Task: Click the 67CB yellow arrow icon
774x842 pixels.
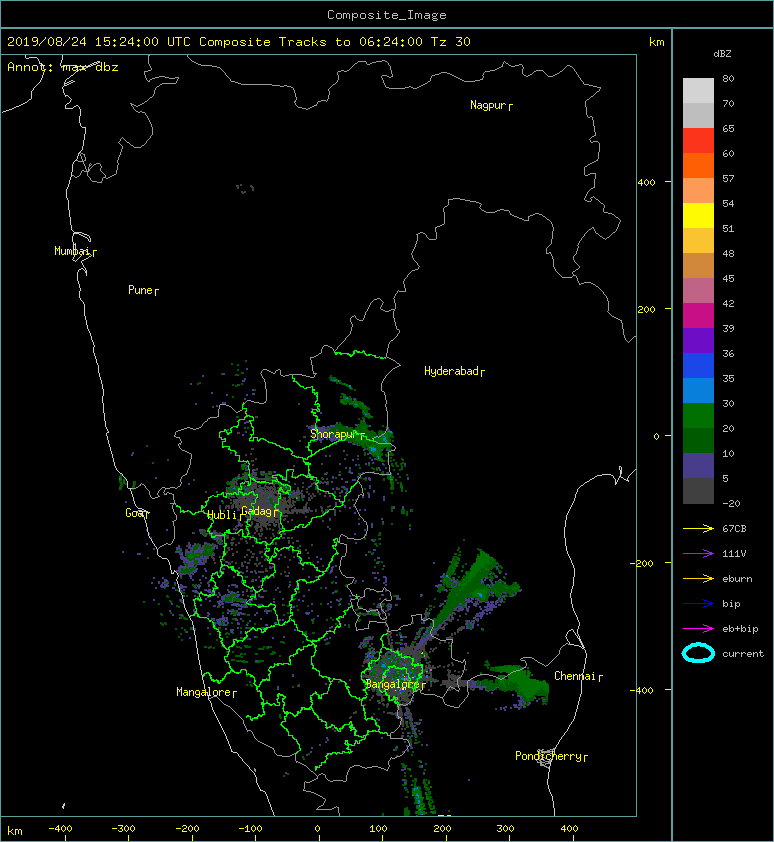Action: [698, 528]
